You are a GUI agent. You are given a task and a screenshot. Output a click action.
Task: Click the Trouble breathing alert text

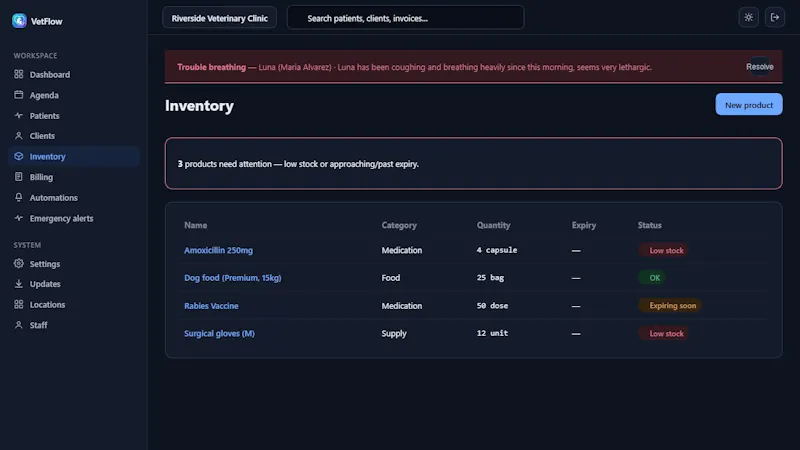[414, 67]
